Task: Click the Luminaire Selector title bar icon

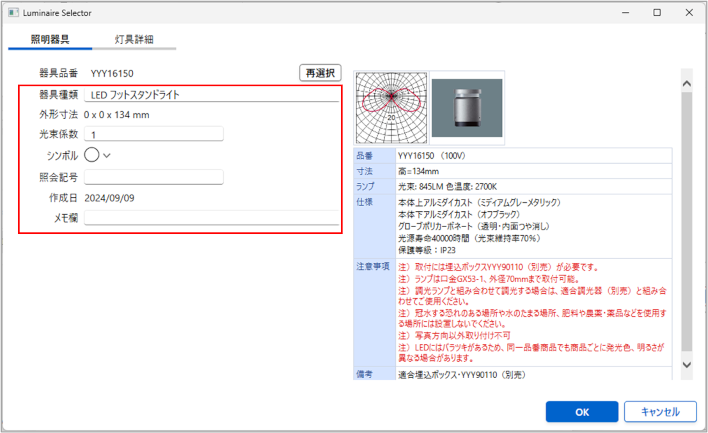Action: click(x=13, y=12)
